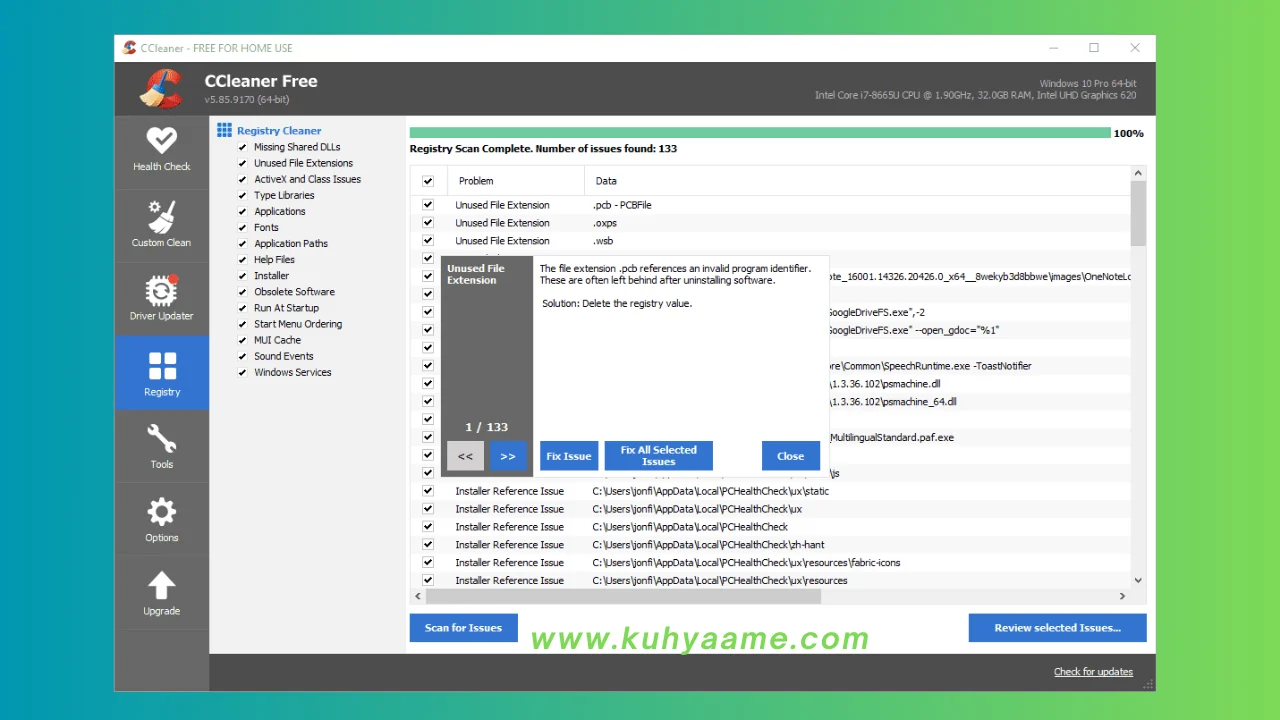The image size is (1280, 720).
Task: Close the issue details popup
Action: coord(790,456)
